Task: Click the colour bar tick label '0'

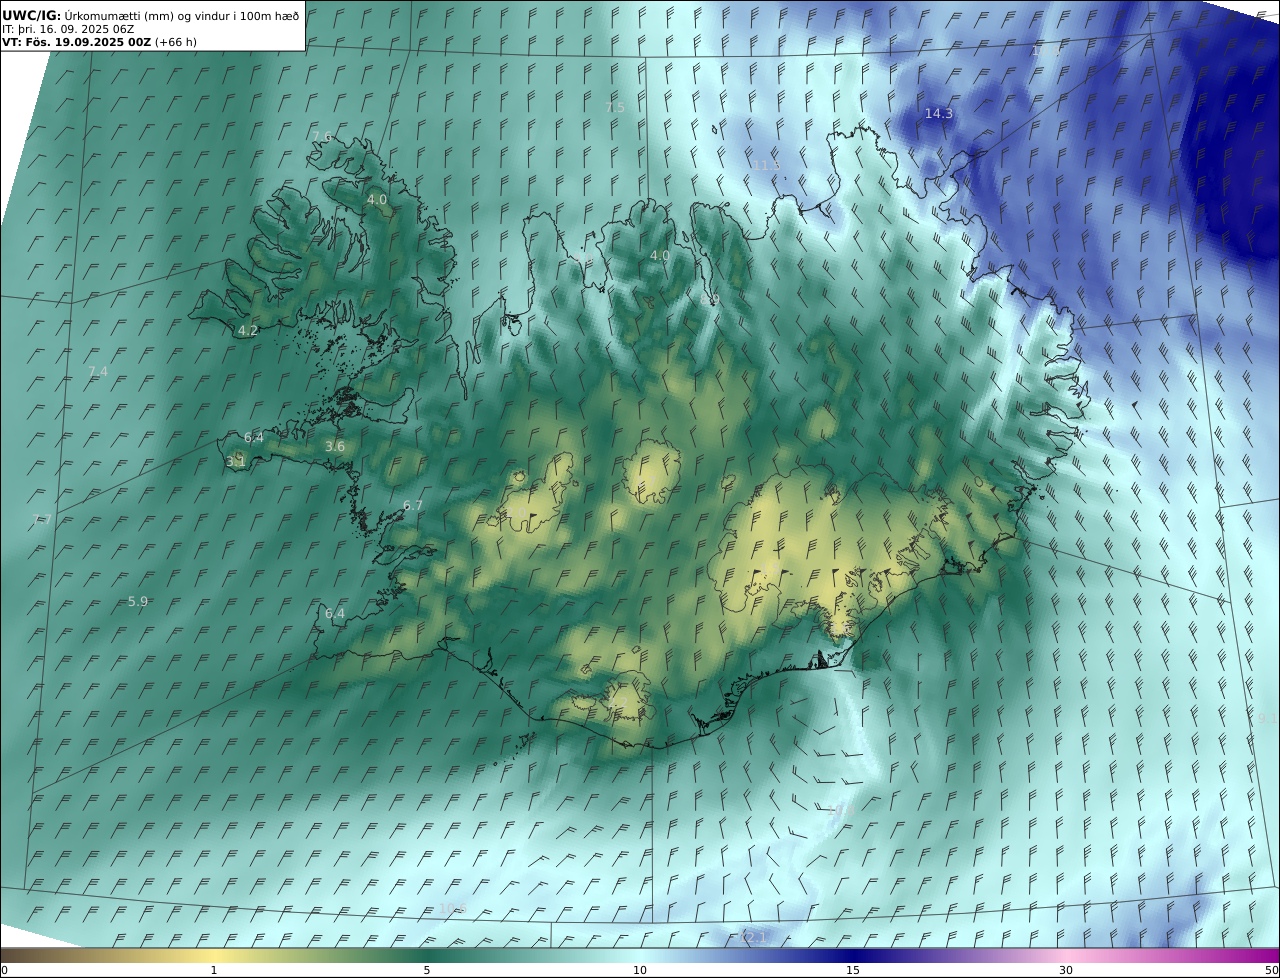Action: click(4, 970)
